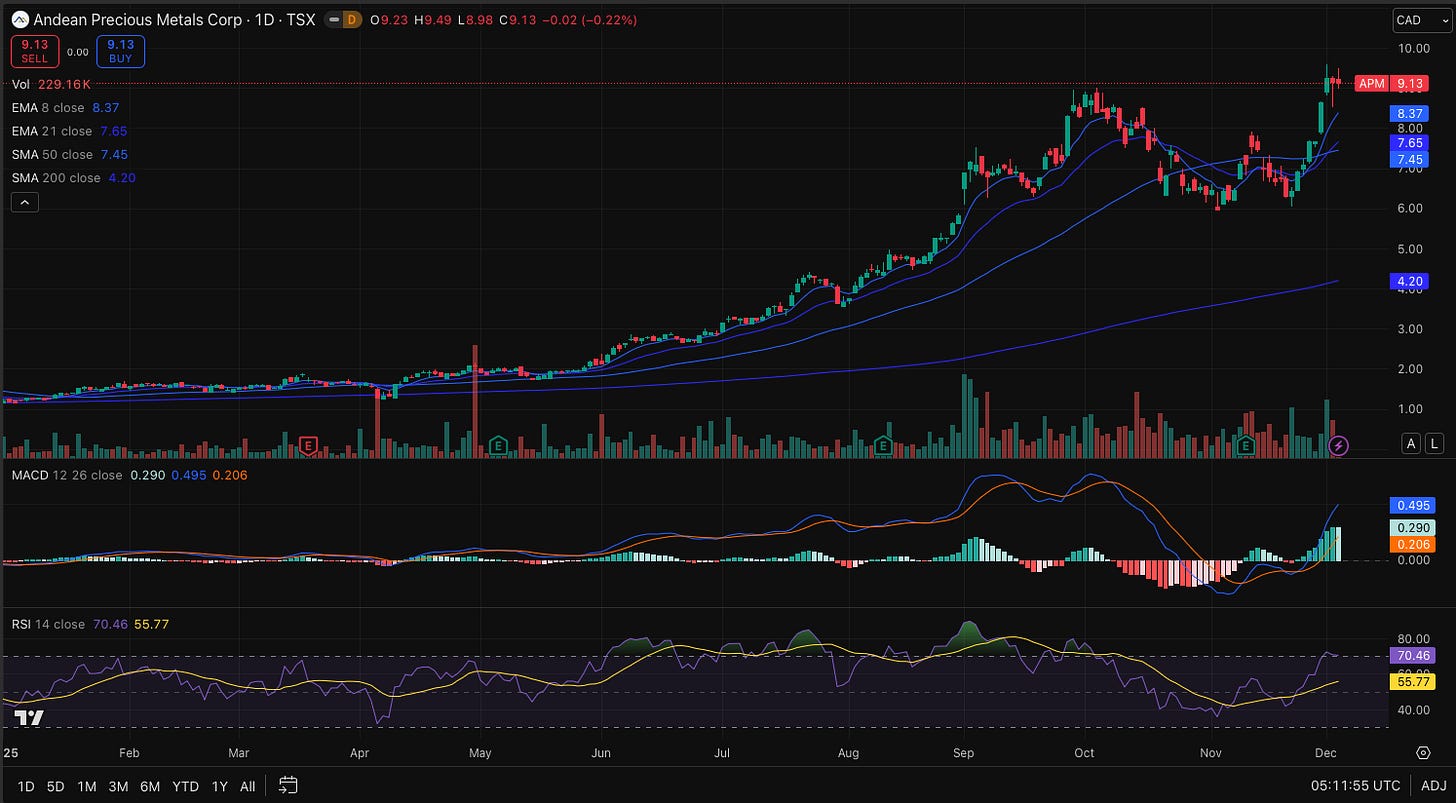Select the RSI 14 close legend
The height and width of the screenshot is (803, 1456).
point(90,624)
